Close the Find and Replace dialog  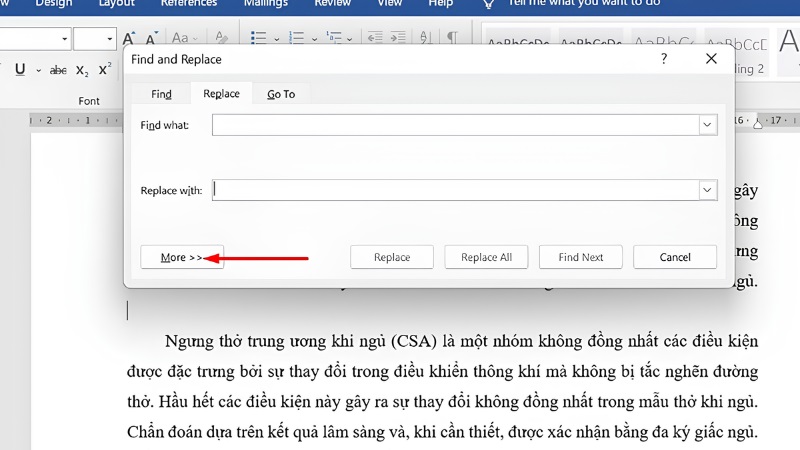pyautogui.click(x=711, y=59)
